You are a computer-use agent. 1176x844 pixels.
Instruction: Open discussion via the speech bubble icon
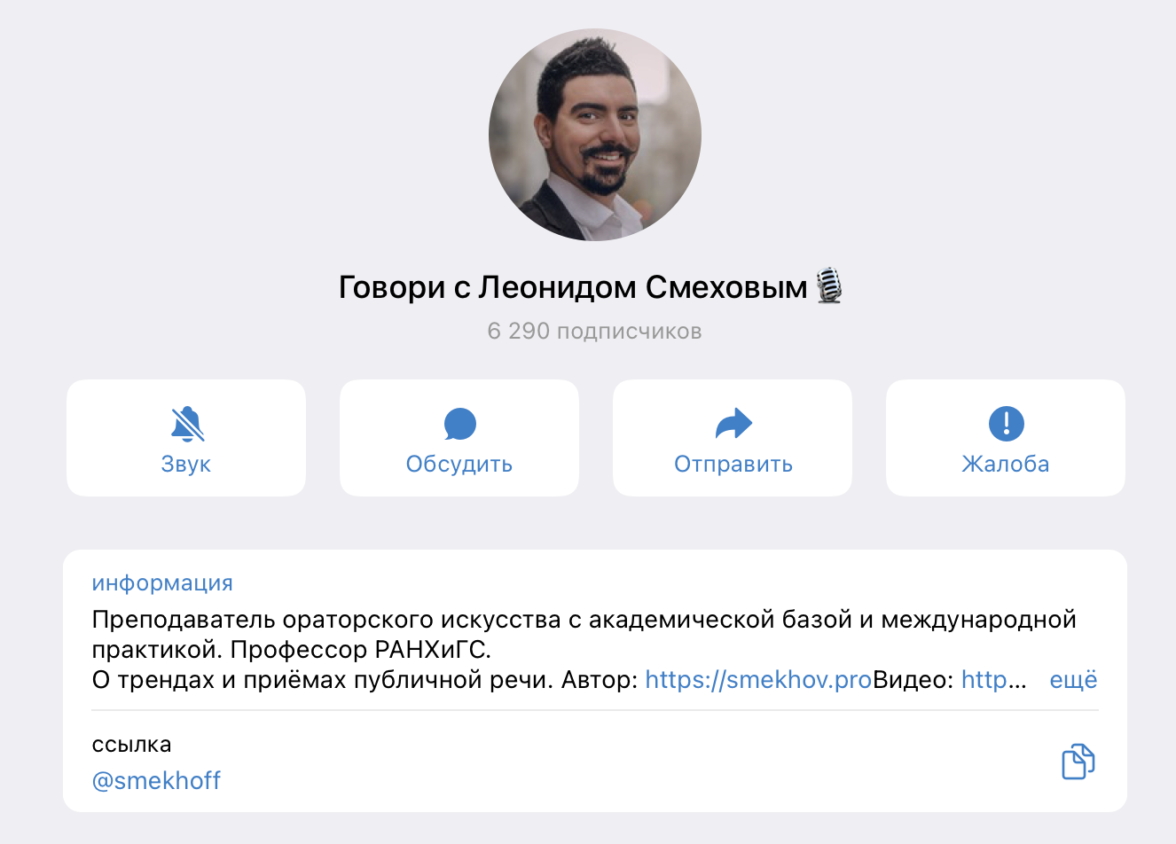[460, 424]
